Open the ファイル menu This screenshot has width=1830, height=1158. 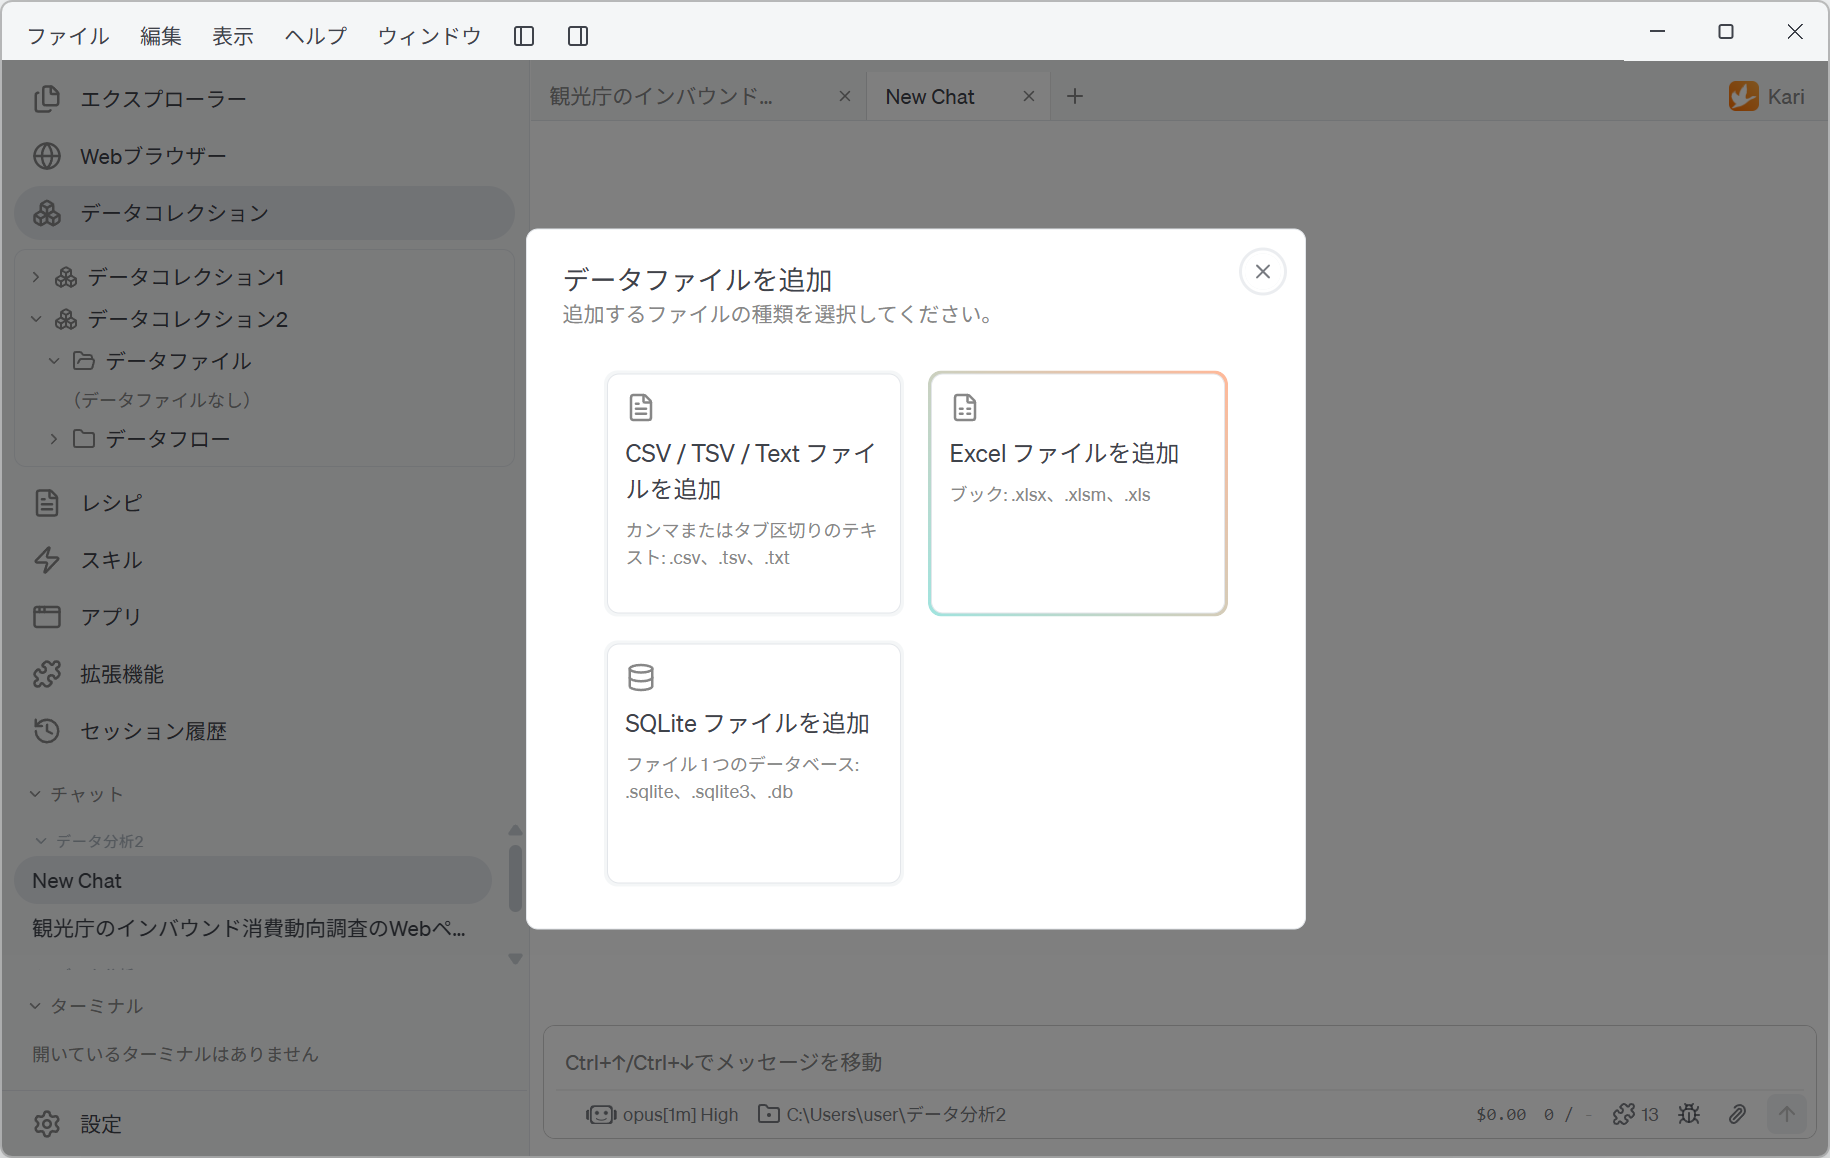pyautogui.click(x=68, y=36)
